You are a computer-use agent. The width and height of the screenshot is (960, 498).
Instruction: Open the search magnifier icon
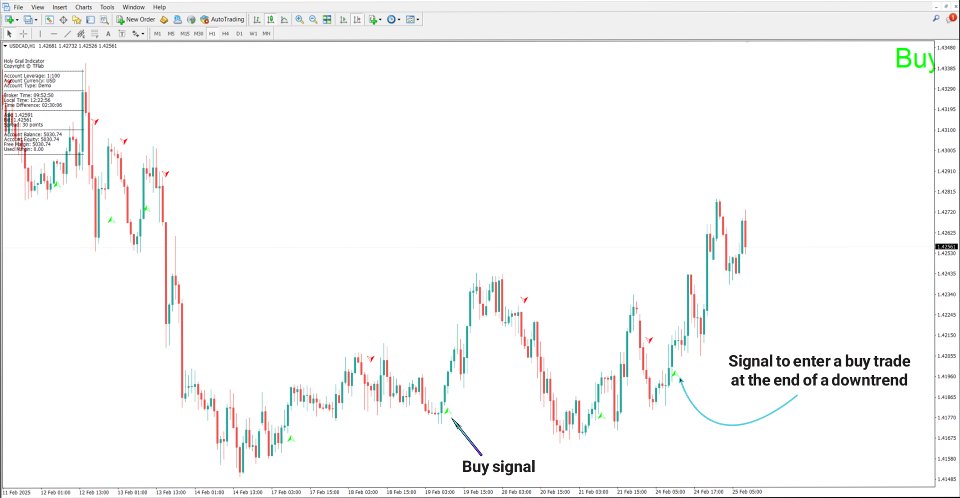coord(936,19)
